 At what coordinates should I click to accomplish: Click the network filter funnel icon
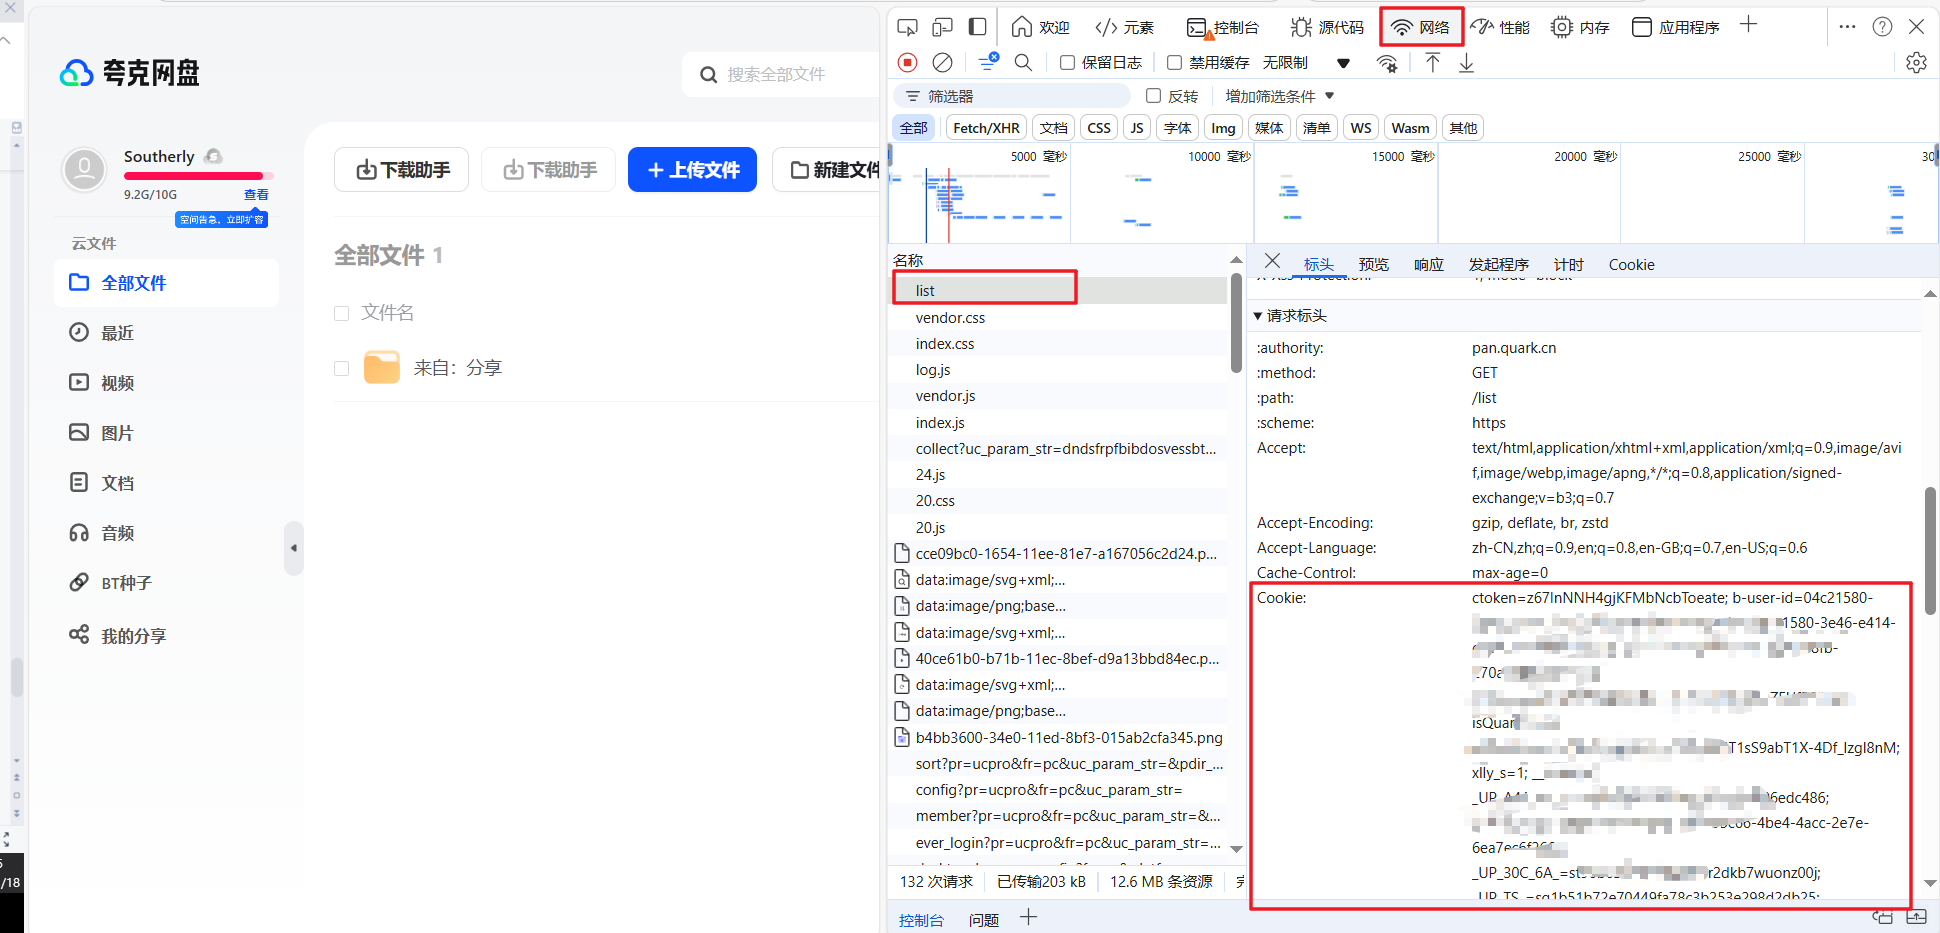point(988,62)
